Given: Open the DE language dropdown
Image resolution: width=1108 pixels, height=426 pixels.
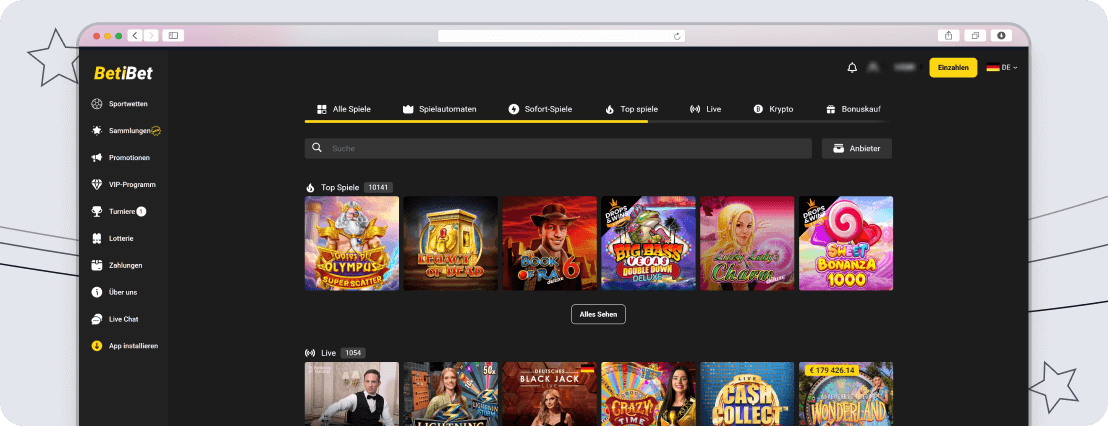Looking at the screenshot, I should [x=1009, y=67].
